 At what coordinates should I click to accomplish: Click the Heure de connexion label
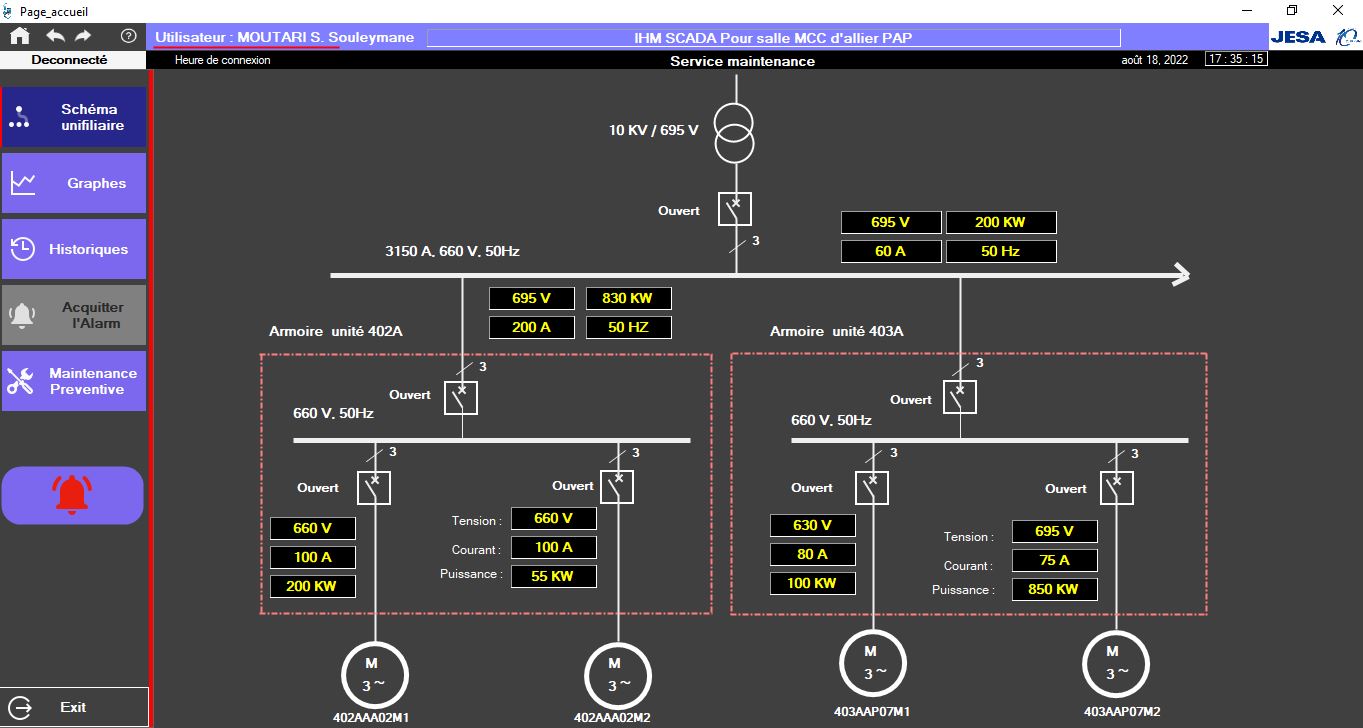(222, 60)
